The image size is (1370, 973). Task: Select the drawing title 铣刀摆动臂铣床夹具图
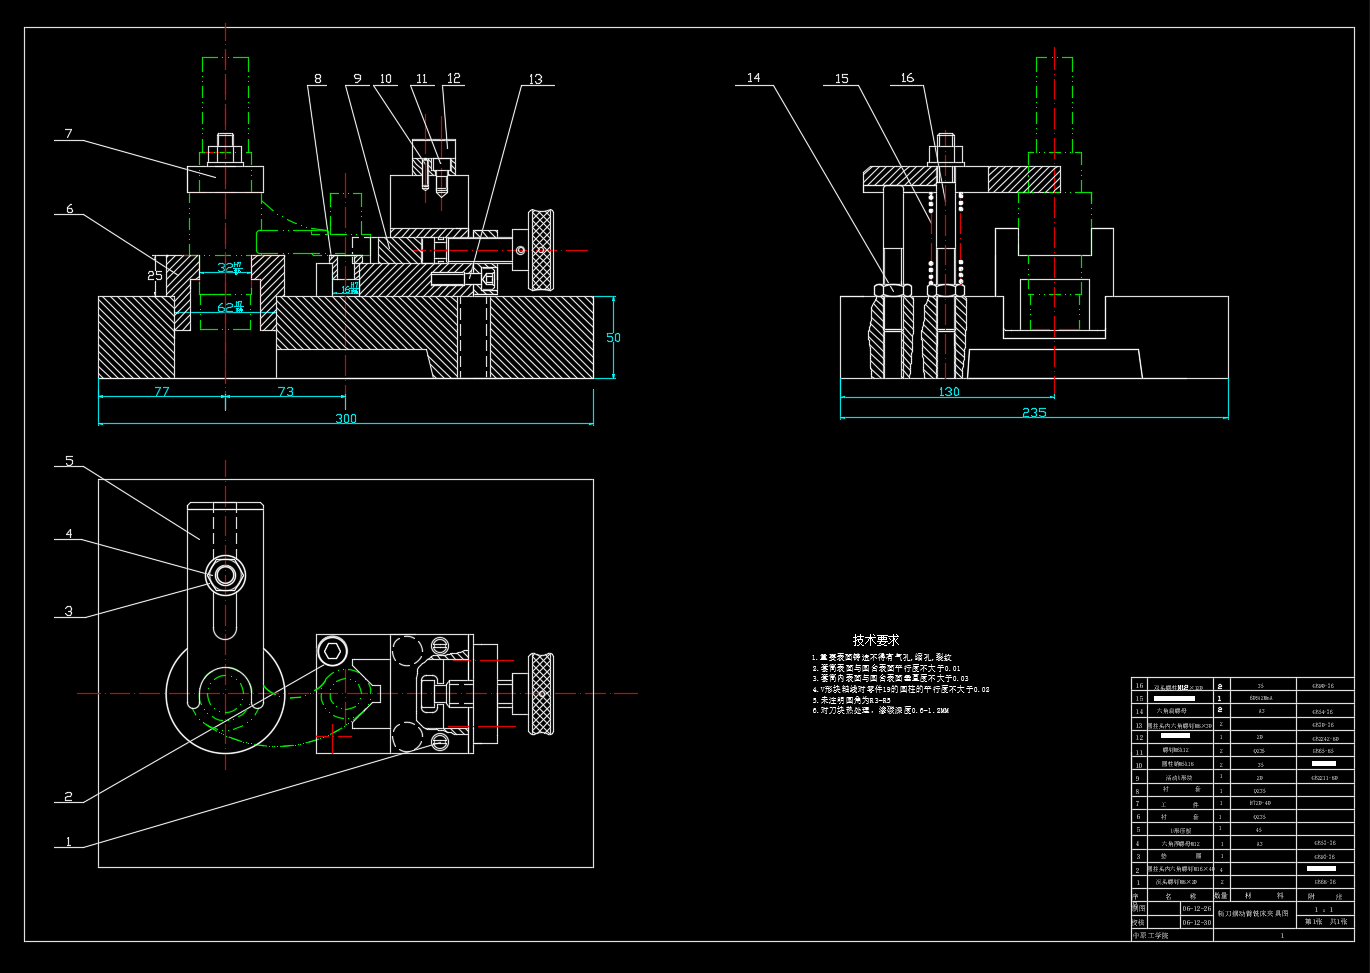[1253, 914]
